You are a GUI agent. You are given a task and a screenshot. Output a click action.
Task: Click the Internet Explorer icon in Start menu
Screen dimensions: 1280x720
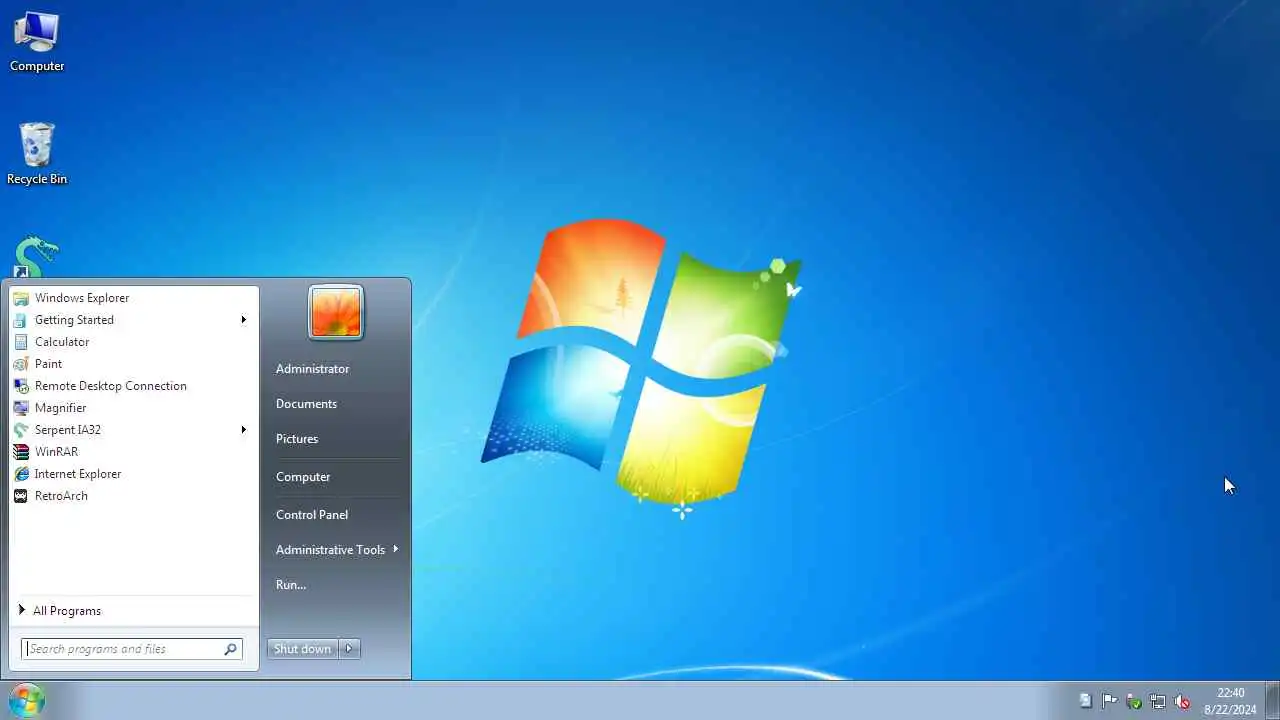coord(20,474)
